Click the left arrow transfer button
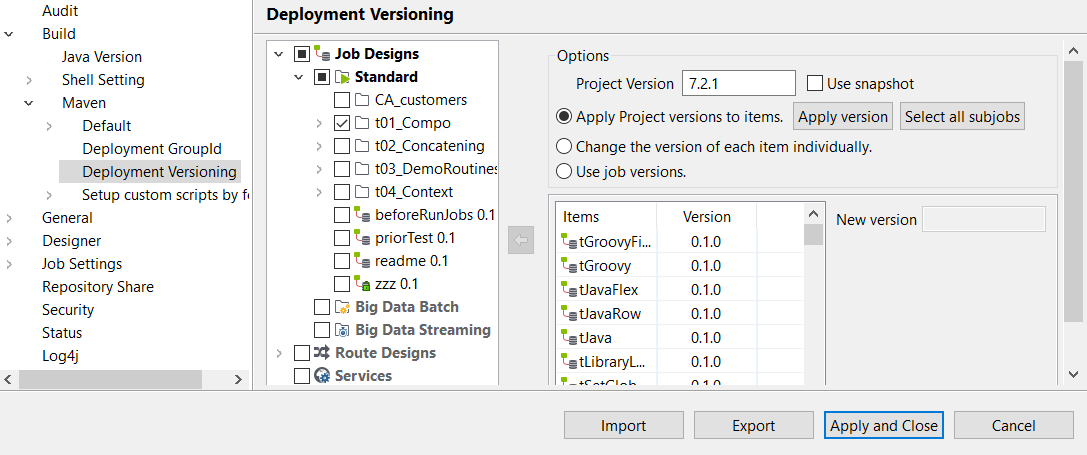This screenshot has width=1087, height=455. [x=521, y=241]
